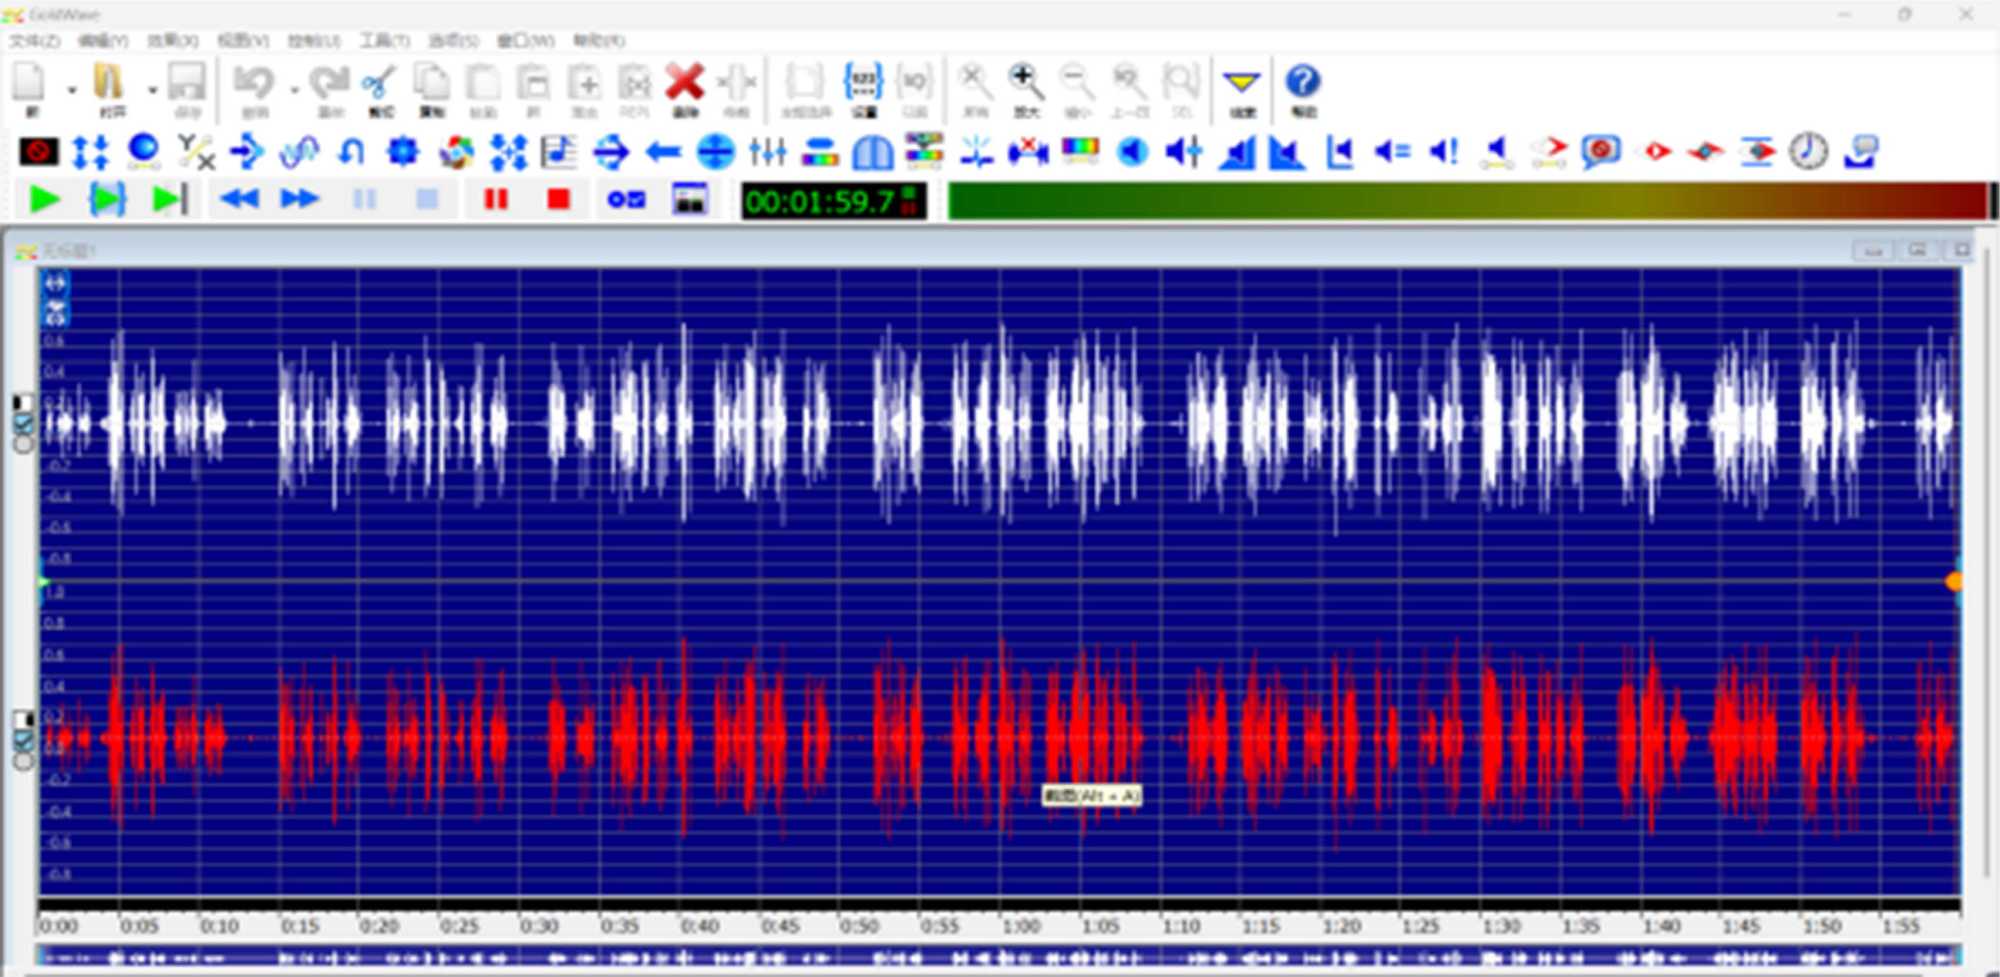Expand the dropdown arrow beside Open
2000x977 pixels.
[x=152, y=90]
